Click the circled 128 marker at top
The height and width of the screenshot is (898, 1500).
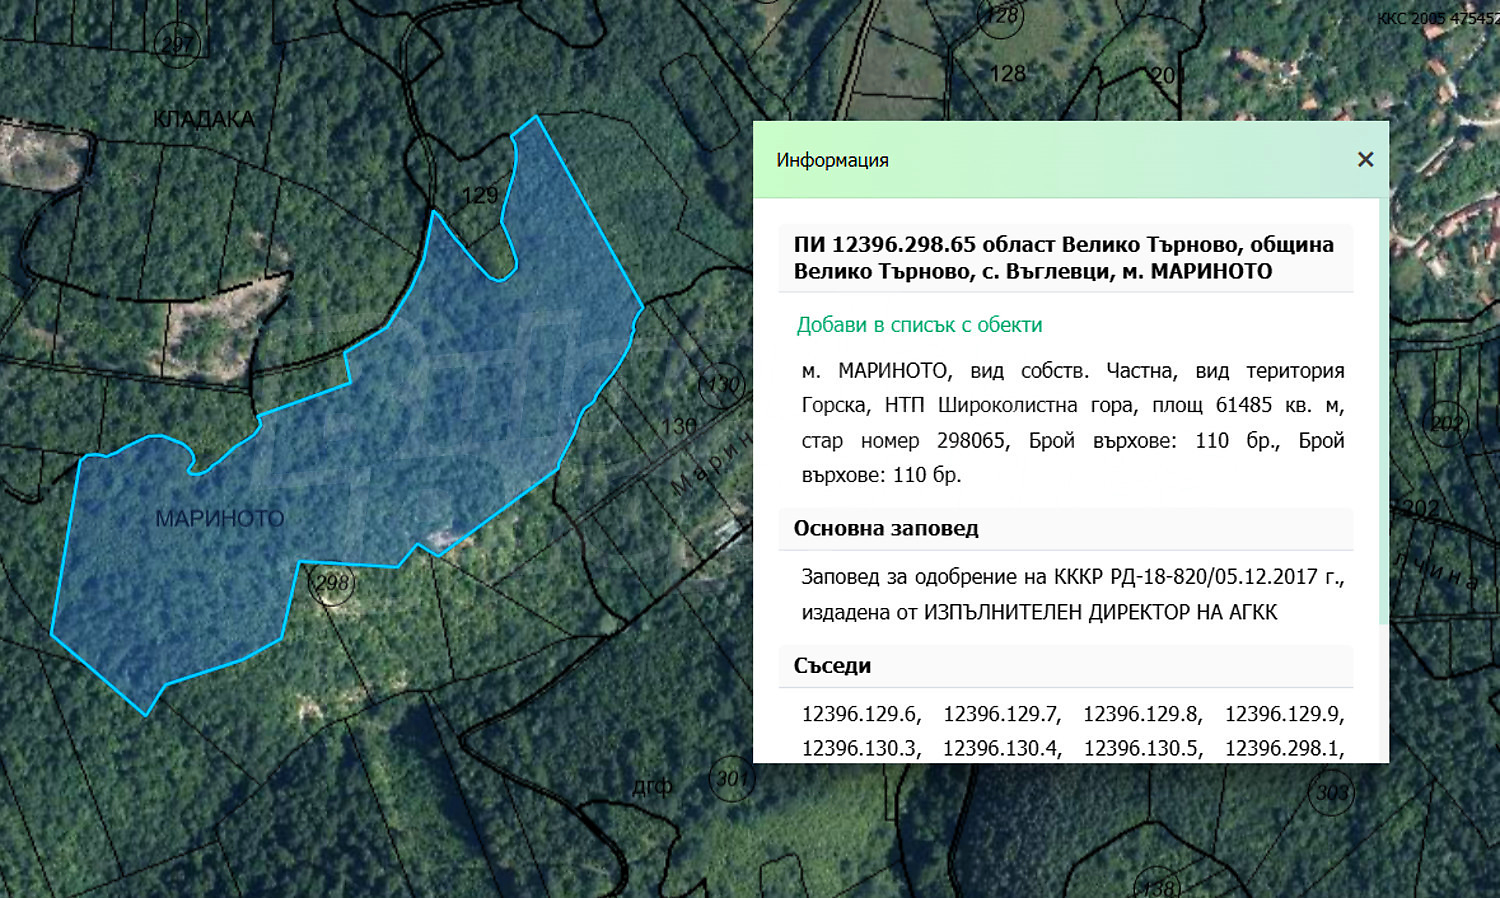[1001, 17]
